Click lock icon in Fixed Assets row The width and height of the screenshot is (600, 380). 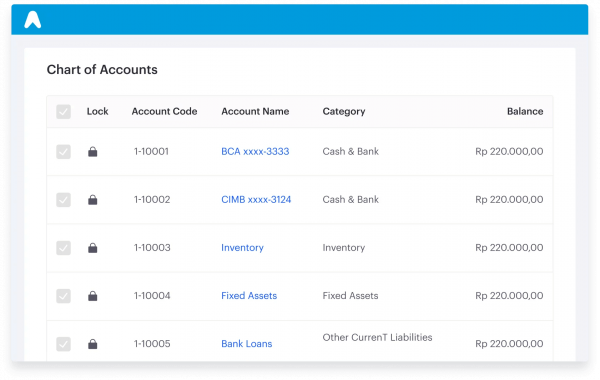click(93, 296)
